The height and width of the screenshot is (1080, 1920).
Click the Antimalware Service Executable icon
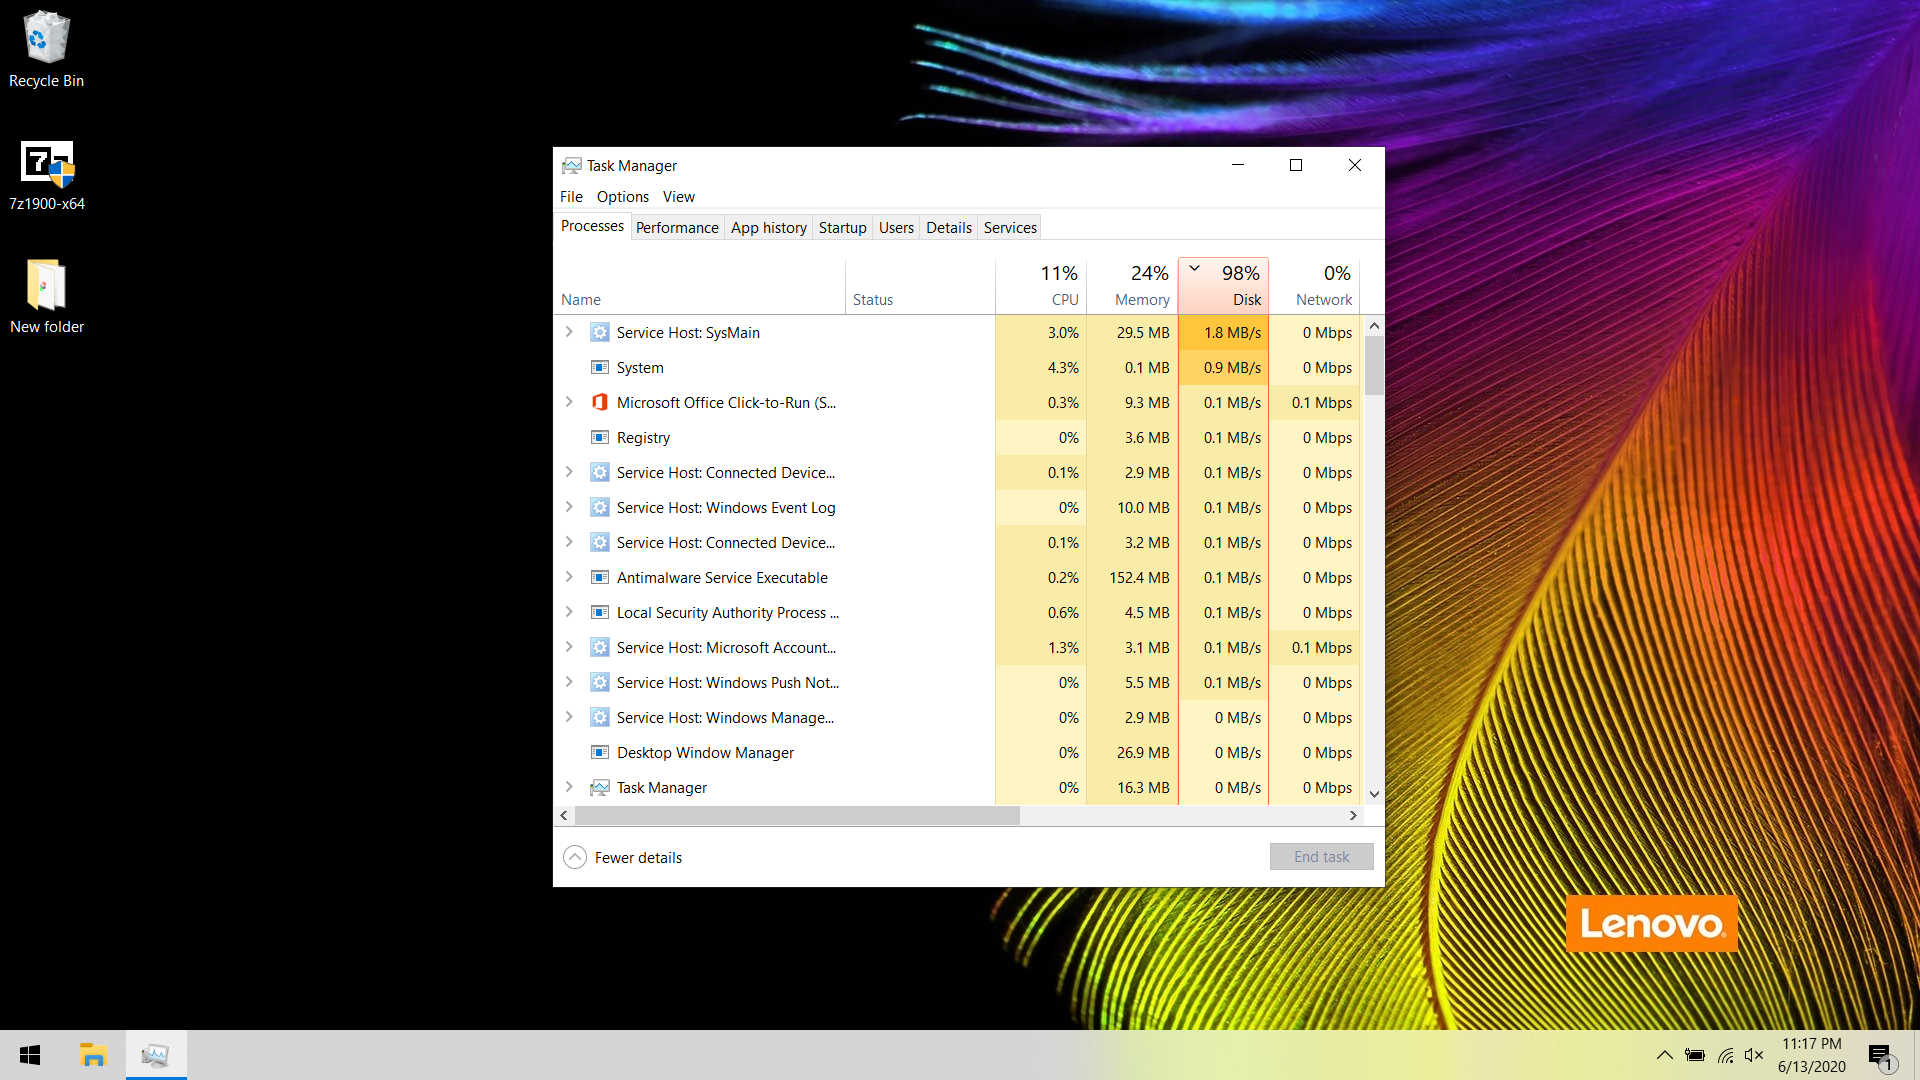click(599, 578)
